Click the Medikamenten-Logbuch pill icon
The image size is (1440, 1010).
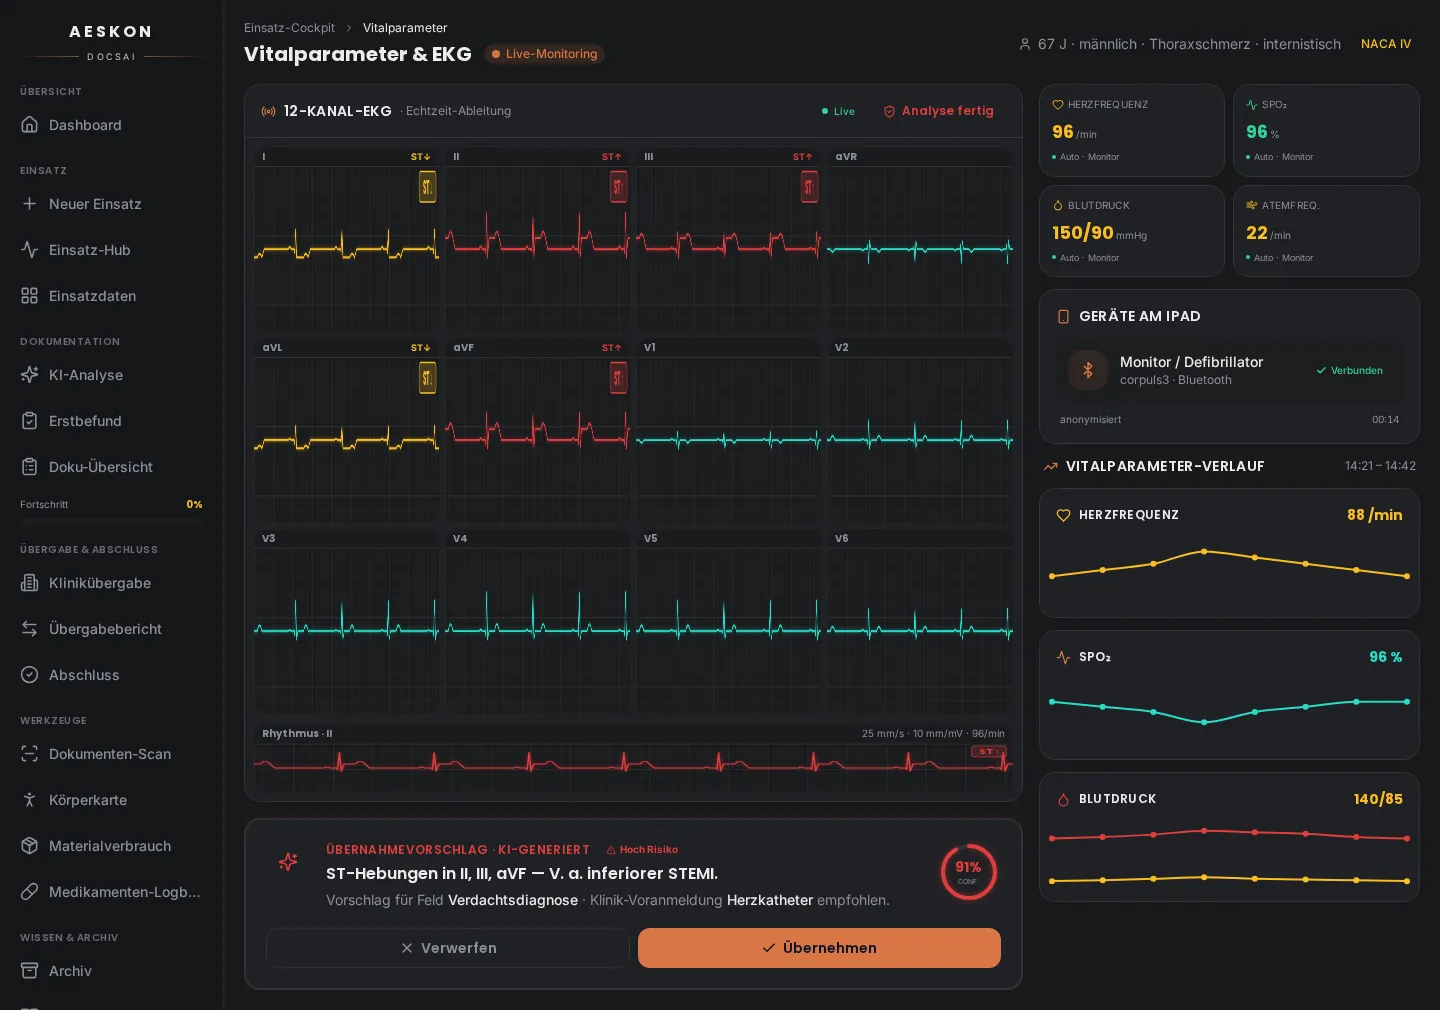(x=30, y=892)
